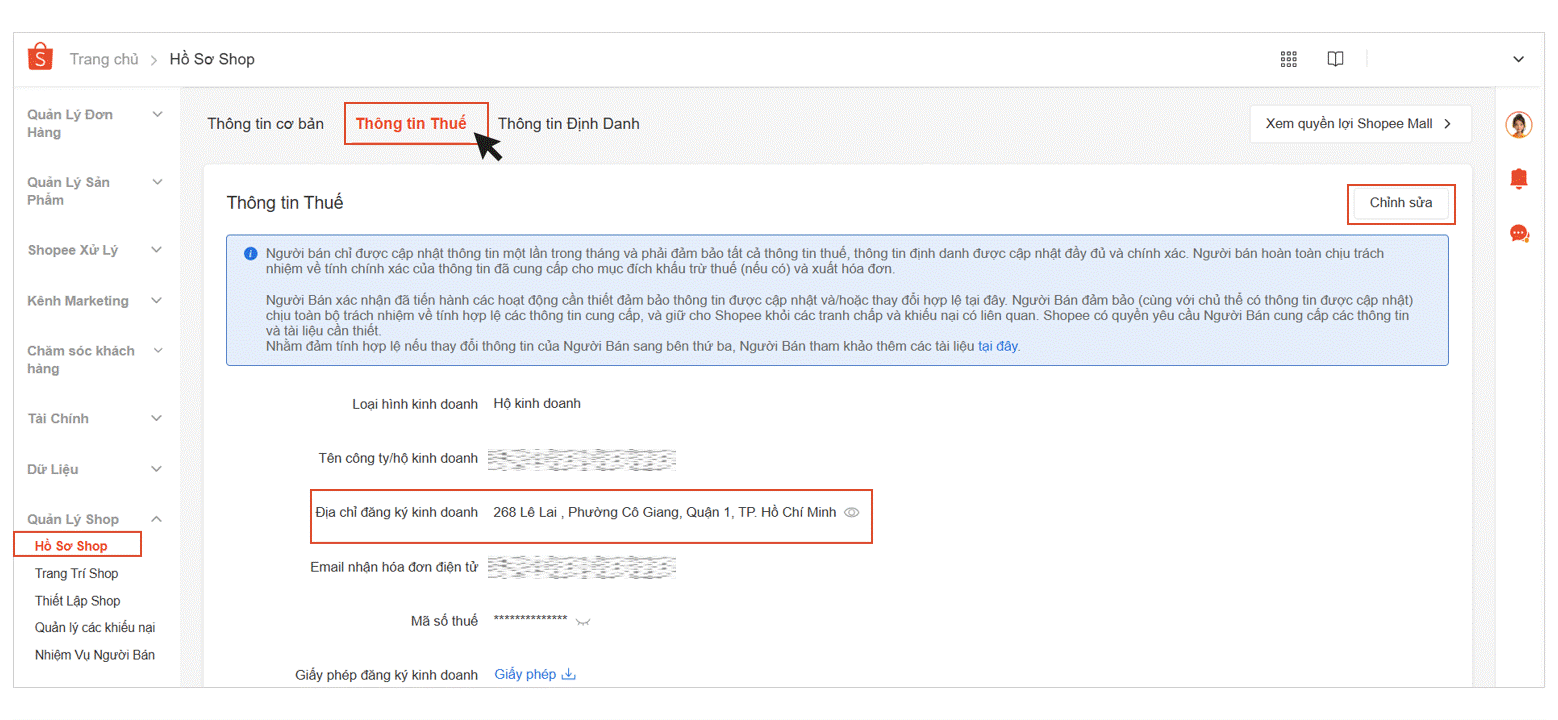This screenshot has width=1558, height=720.
Task: Collapse the Quản Lý Shop section
Action: tap(157, 519)
